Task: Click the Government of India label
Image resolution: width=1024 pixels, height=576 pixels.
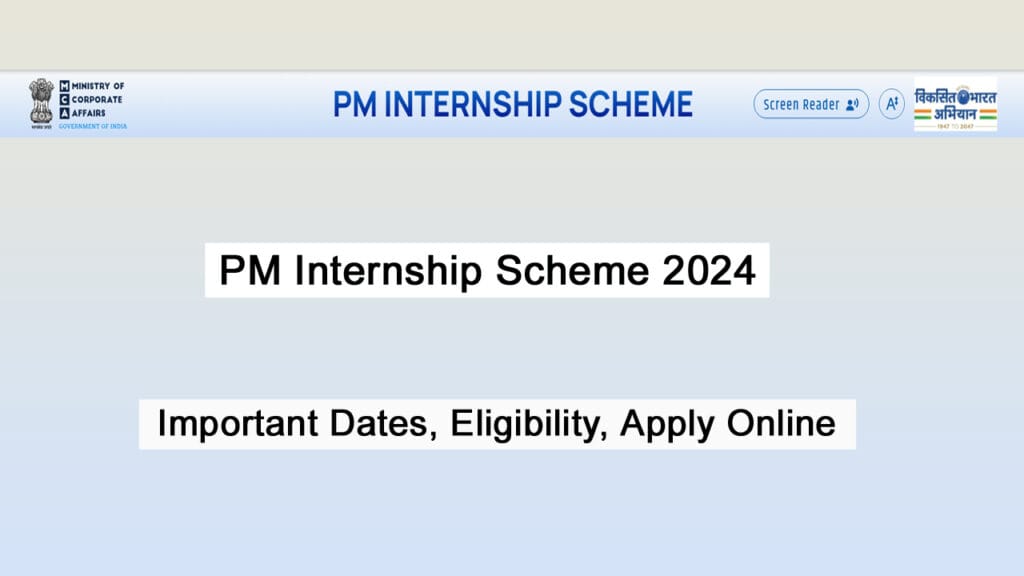Action: click(92, 126)
